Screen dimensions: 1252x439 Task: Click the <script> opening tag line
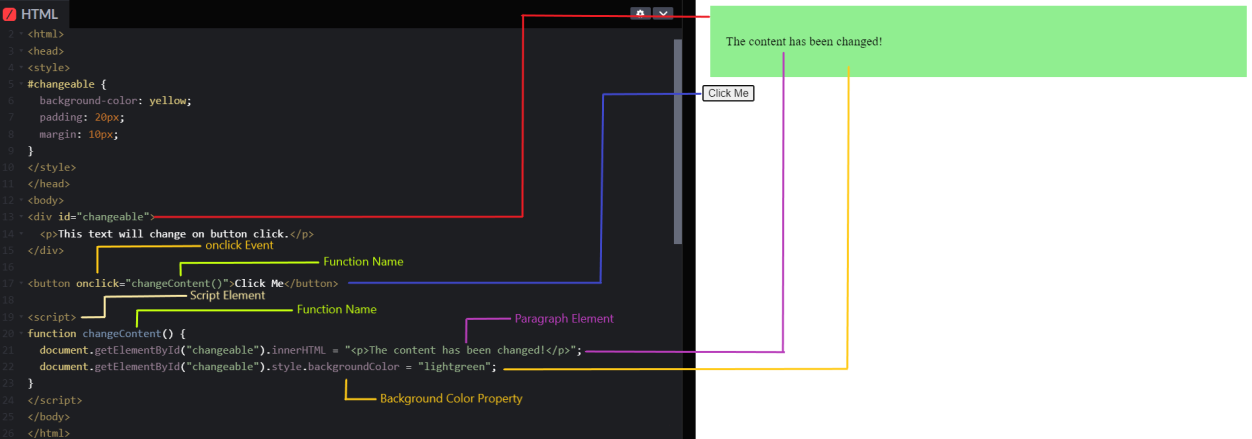(52, 317)
